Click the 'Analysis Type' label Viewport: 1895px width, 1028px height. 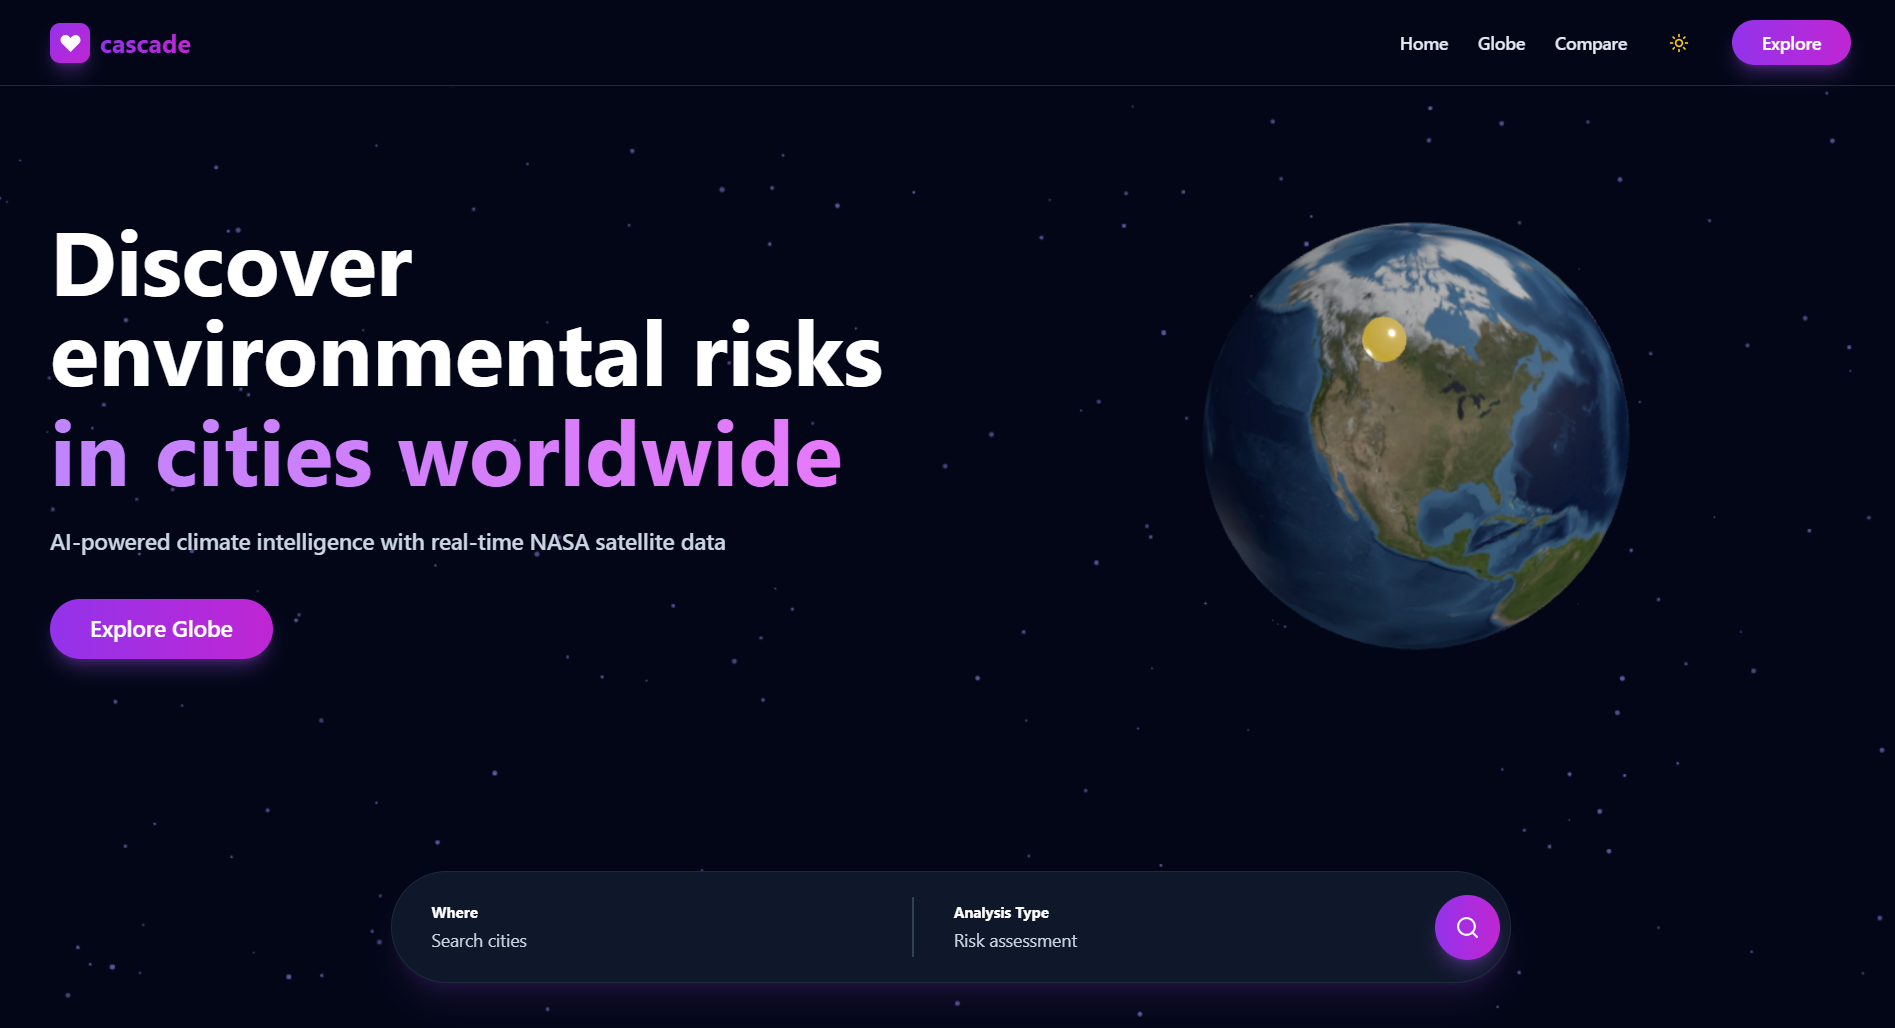tap(1001, 912)
